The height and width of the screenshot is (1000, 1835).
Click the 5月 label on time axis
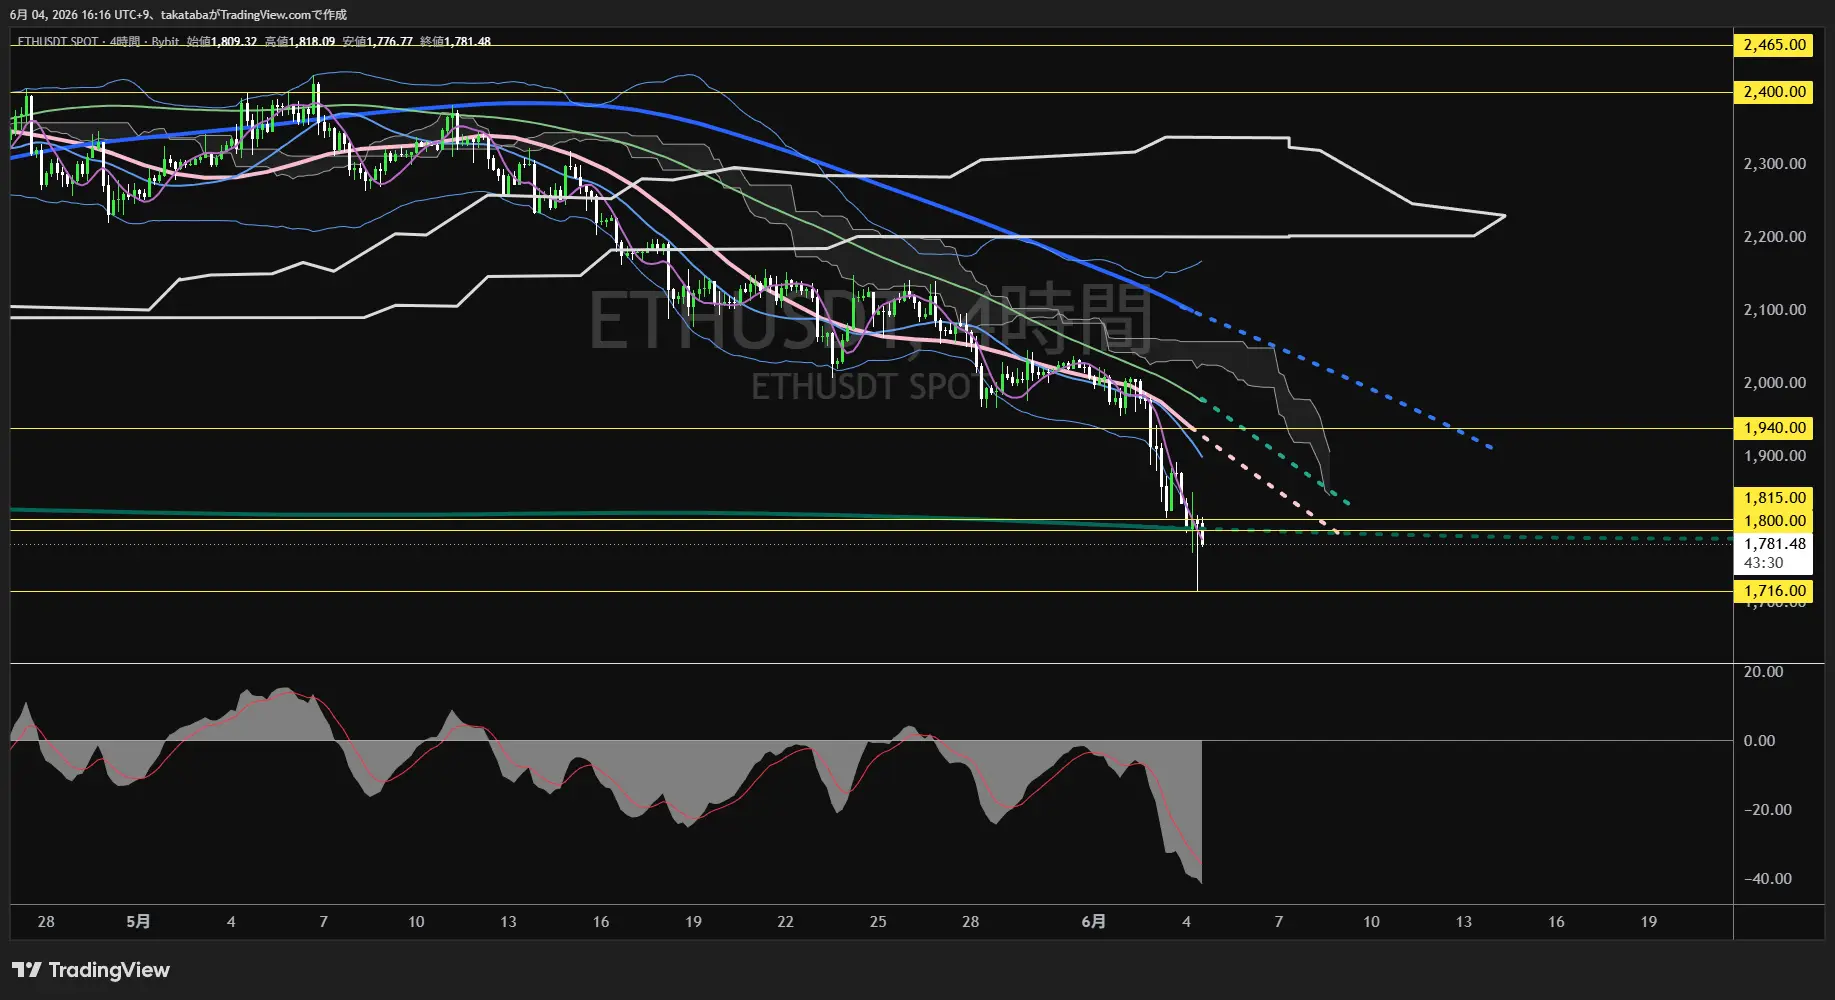point(139,922)
